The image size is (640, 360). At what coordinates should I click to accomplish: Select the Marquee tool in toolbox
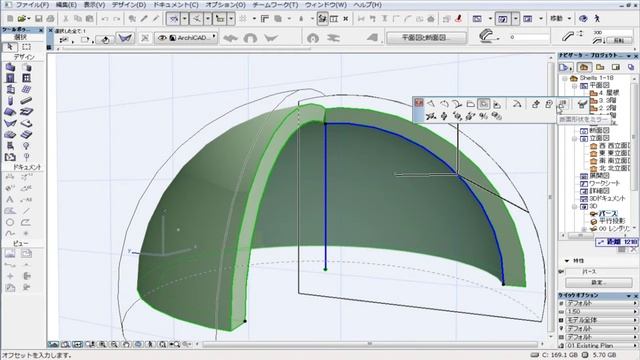(27, 47)
